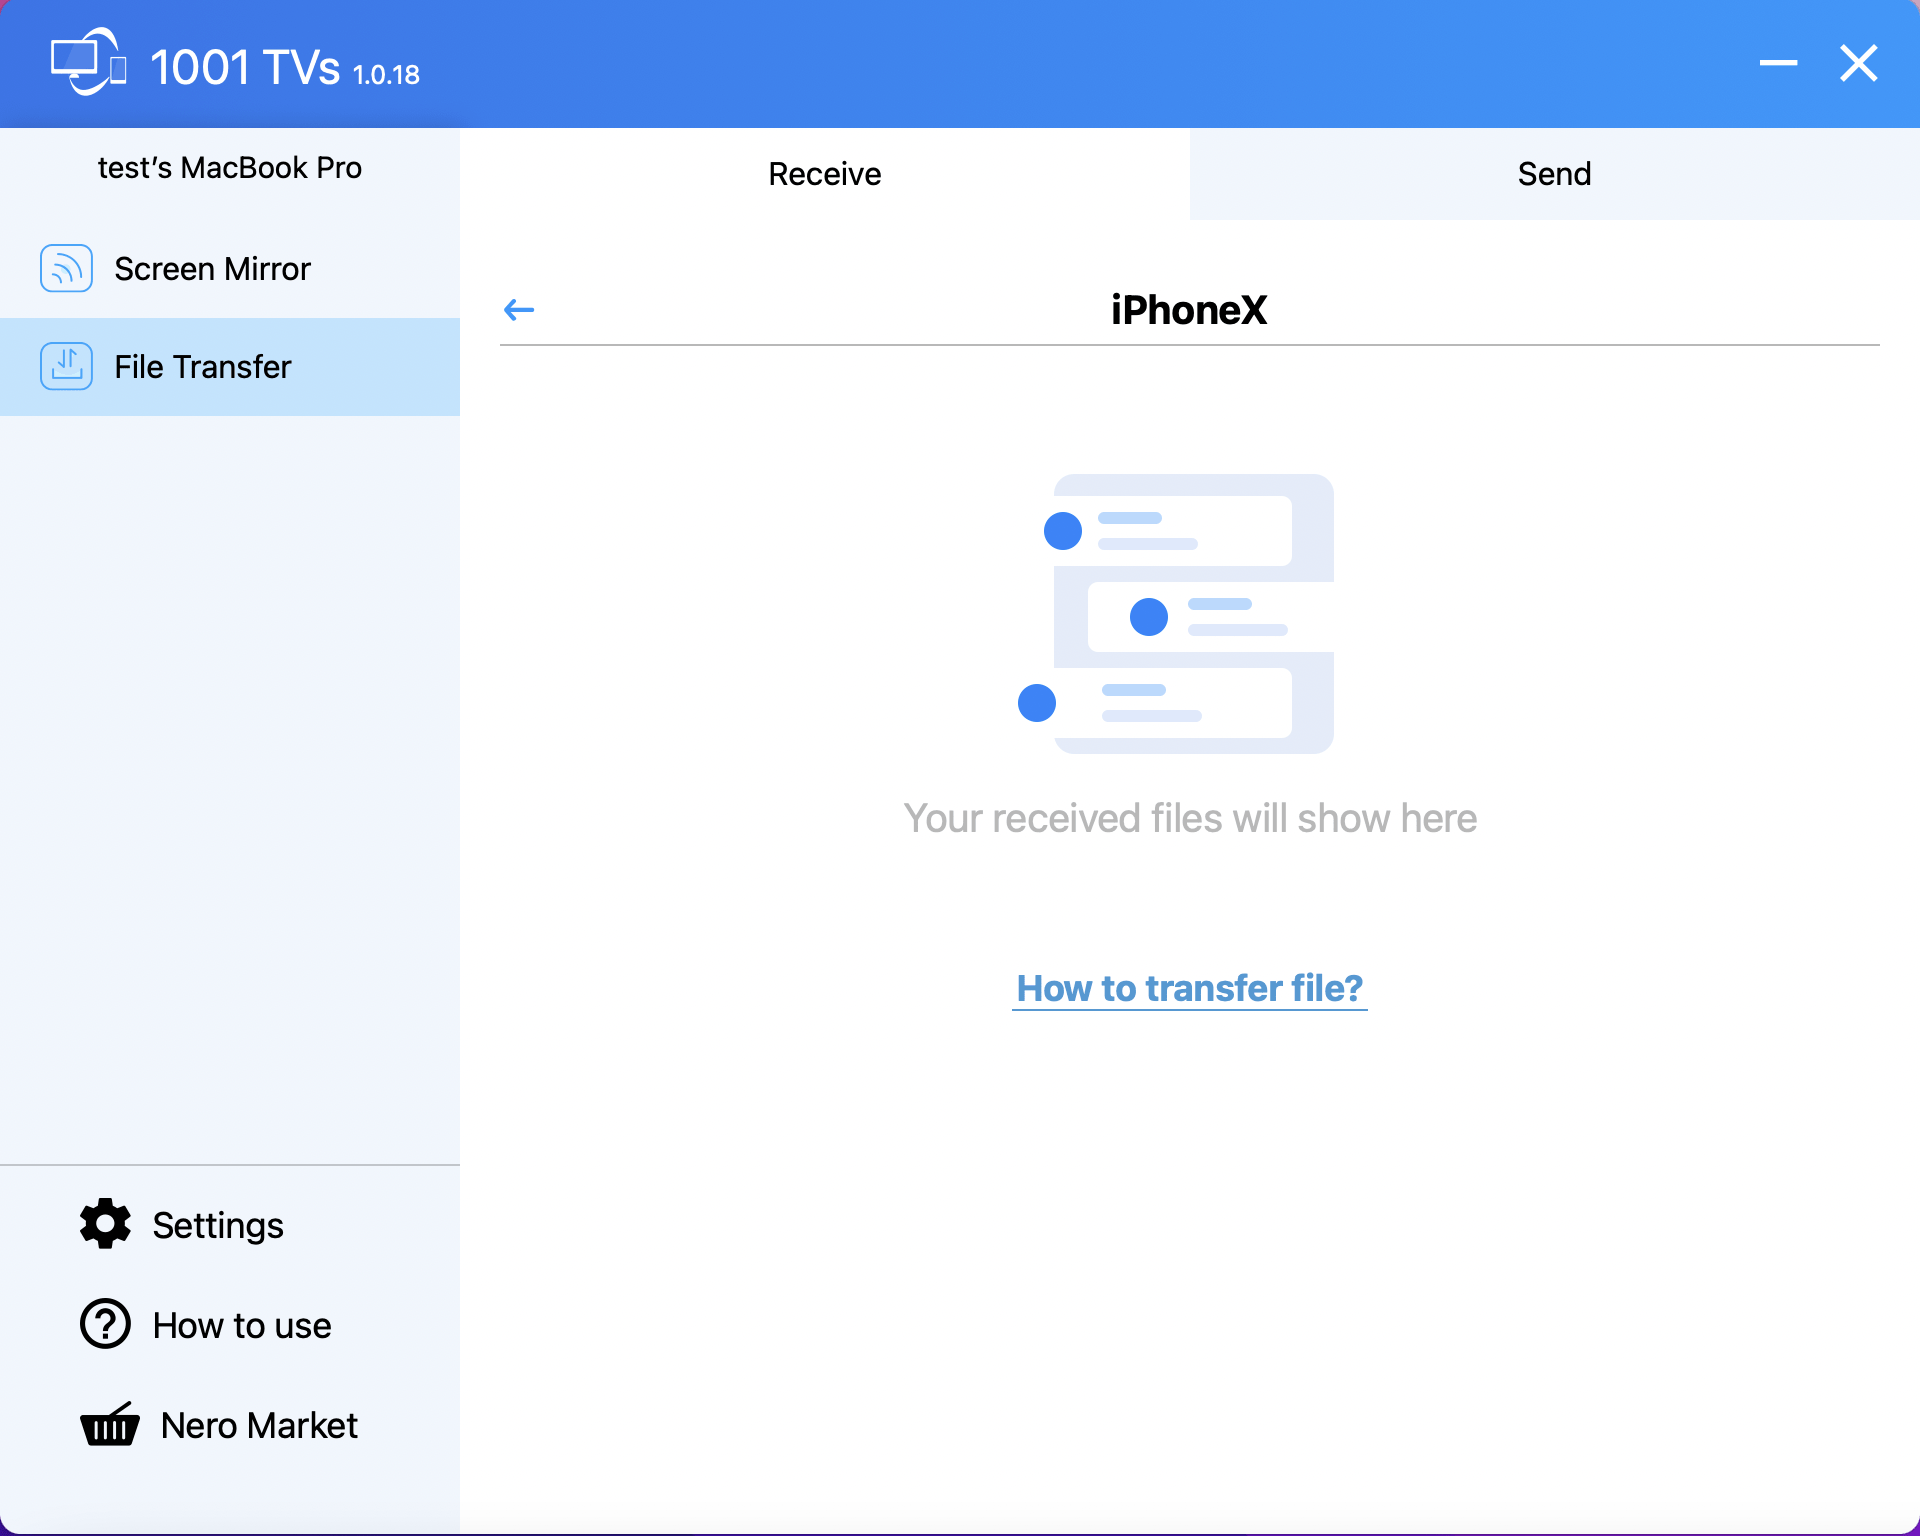Minimize the 1001 TVs window
1920x1536 pixels.
pos(1778,63)
